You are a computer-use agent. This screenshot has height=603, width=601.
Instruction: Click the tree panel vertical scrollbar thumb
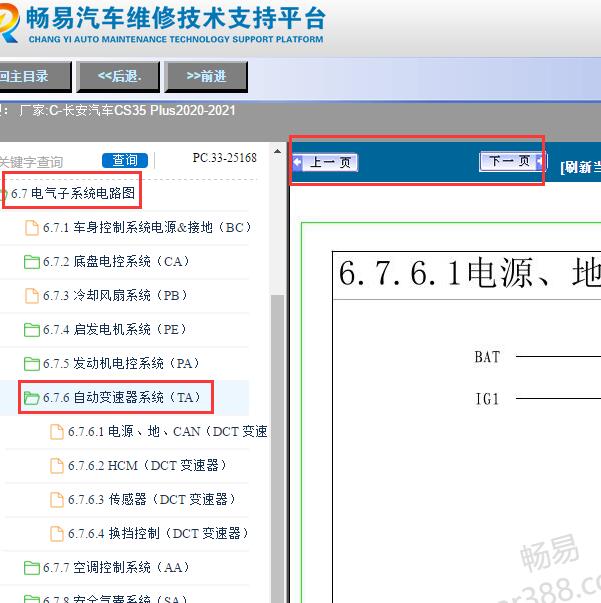coord(277,448)
